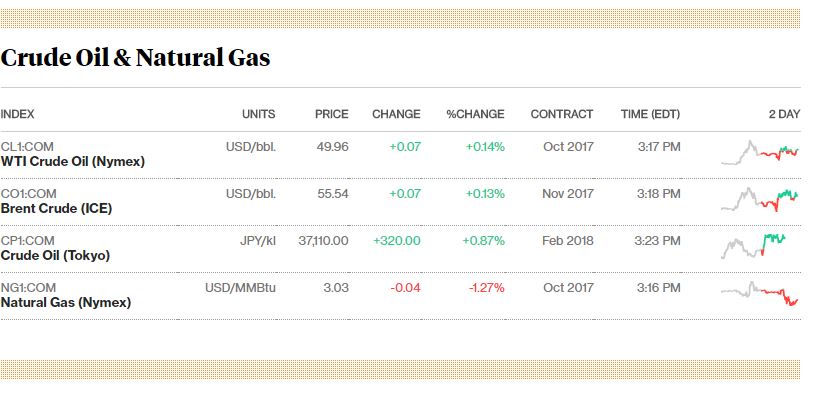
Task: Open the WTI Crude Oil (Nymex) link
Action: click(x=73, y=161)
